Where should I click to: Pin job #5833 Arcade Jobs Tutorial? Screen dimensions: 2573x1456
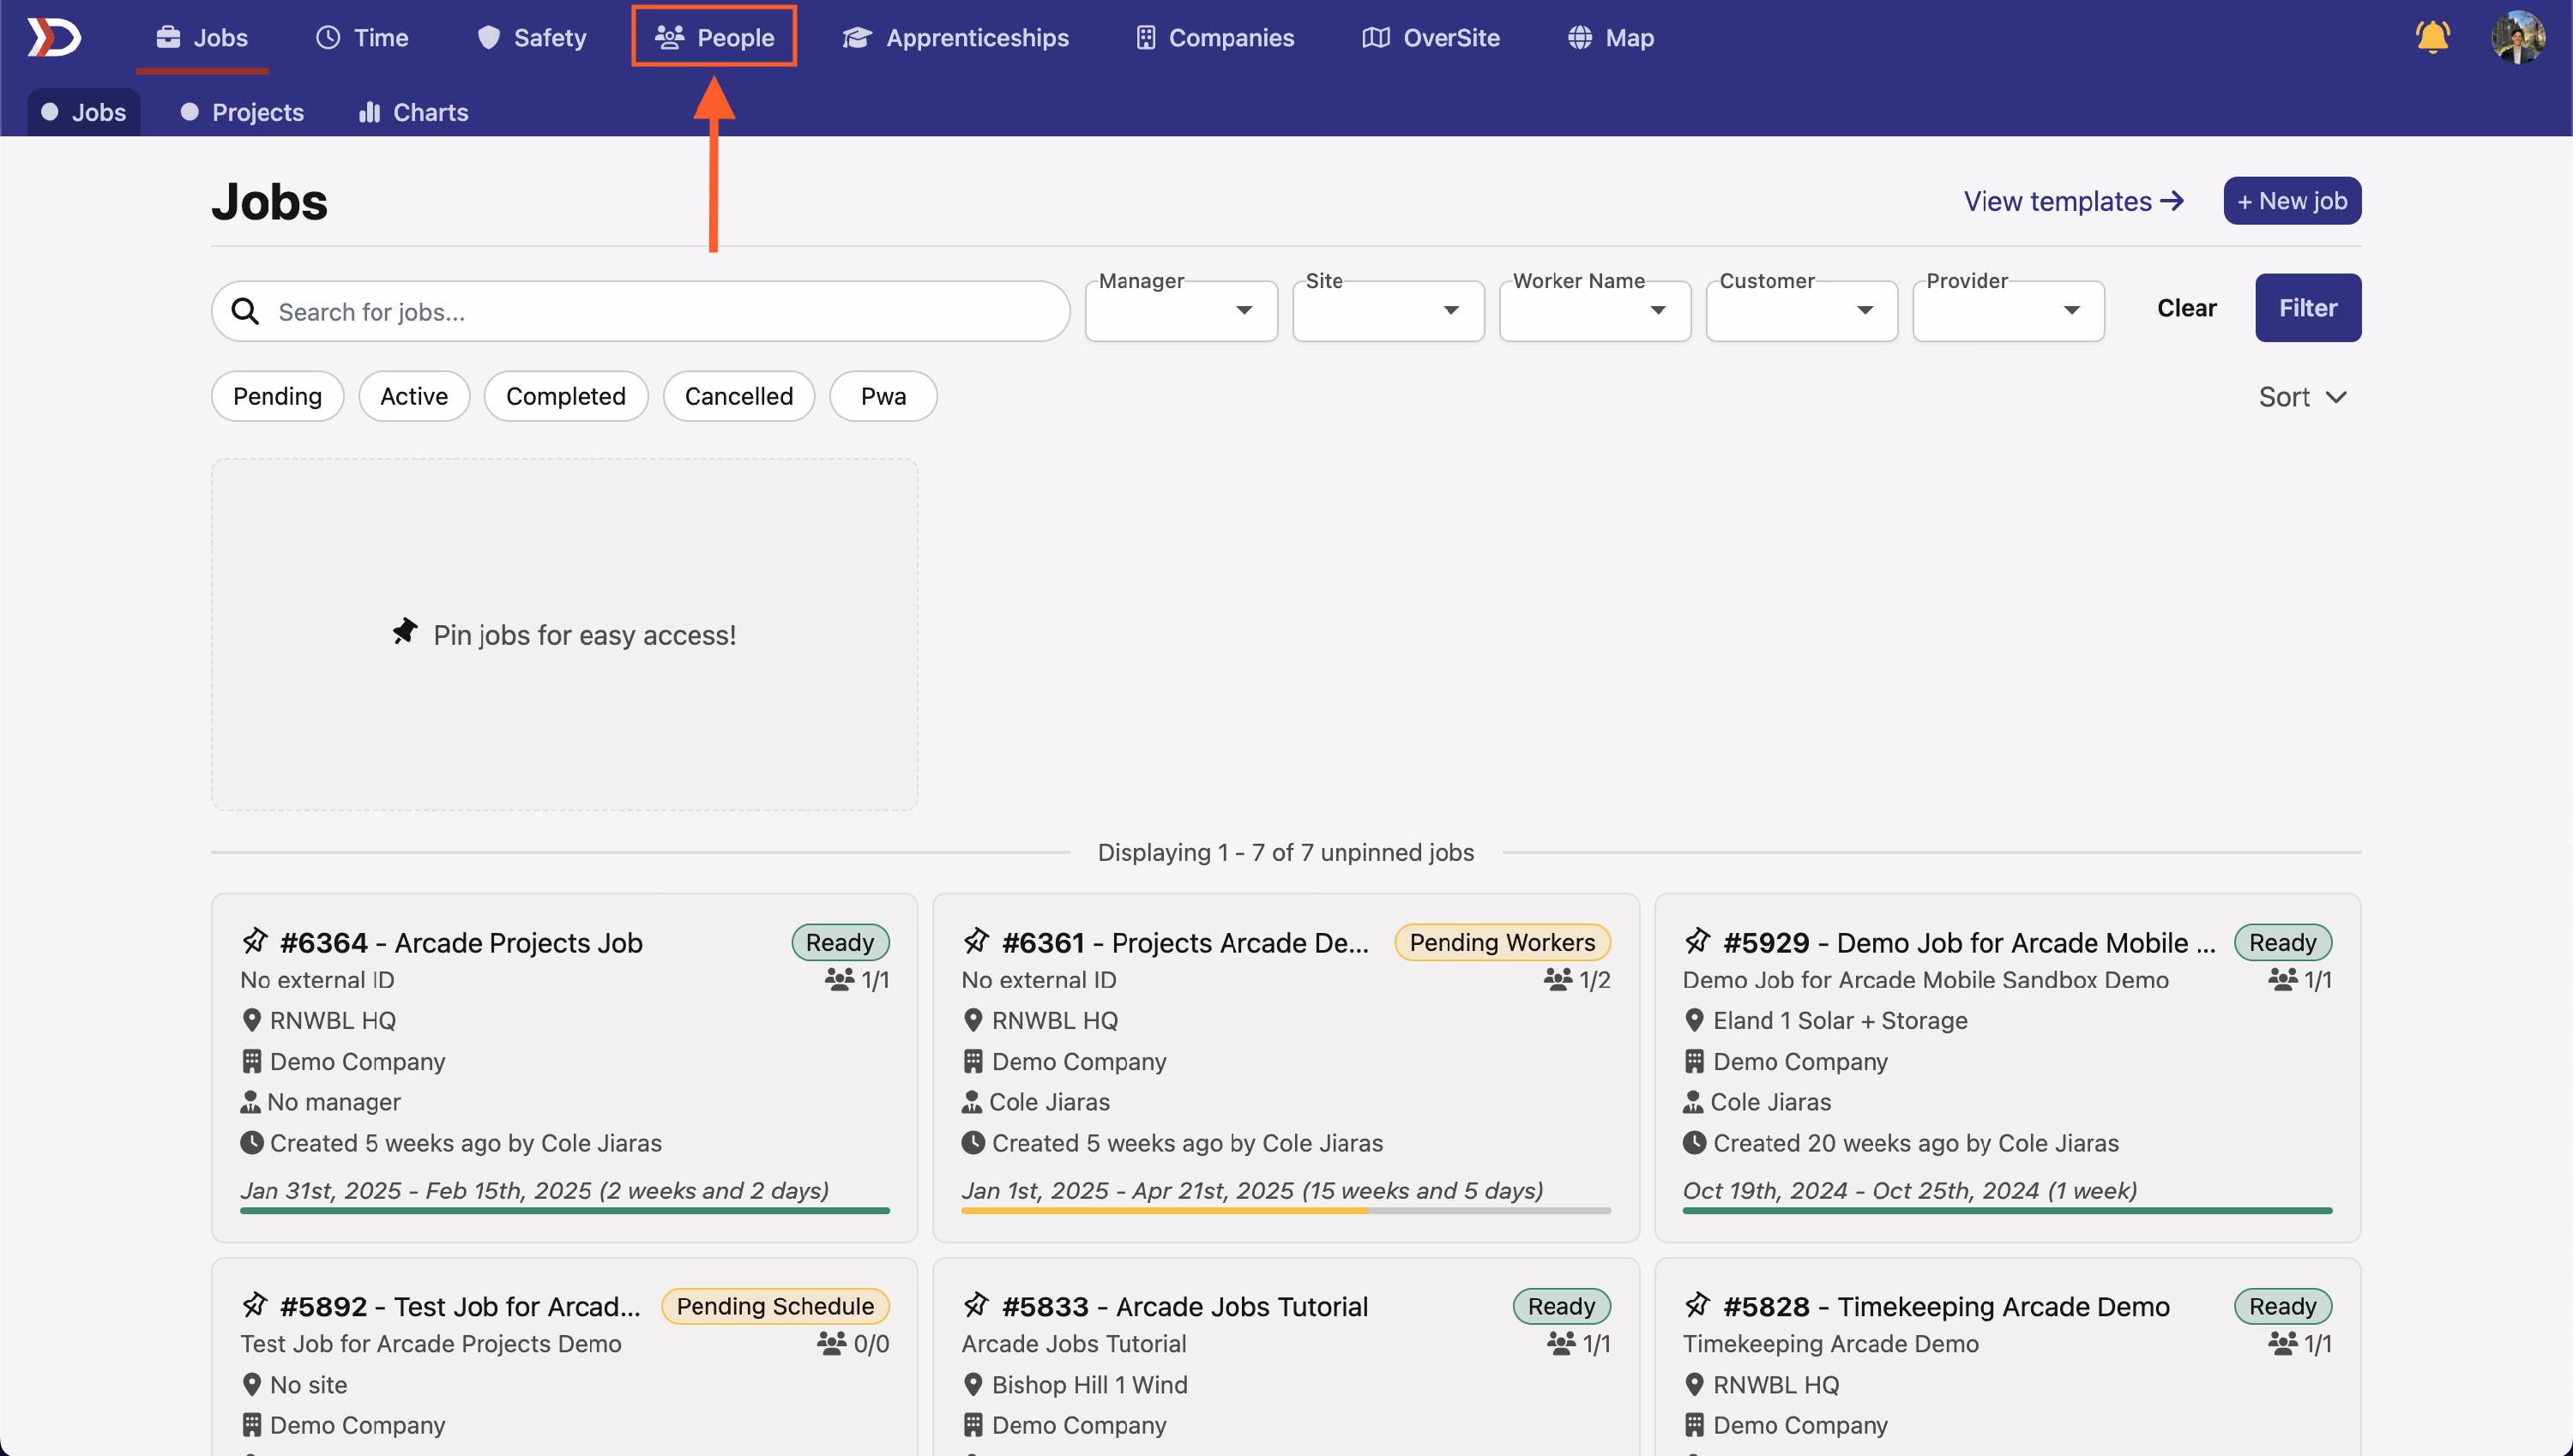tap(976, 1304)
